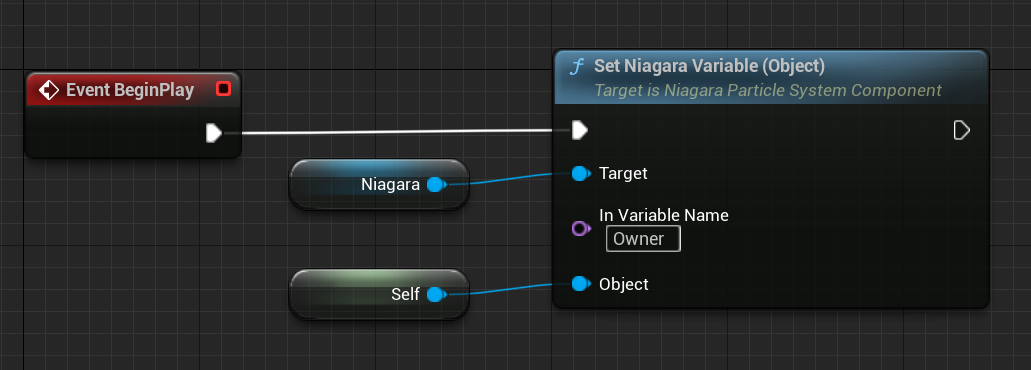1031x370 pixels.
Task: Click the function icon on Set Niagara Variable
Action: pyautogui.click(x=577, y=66)
